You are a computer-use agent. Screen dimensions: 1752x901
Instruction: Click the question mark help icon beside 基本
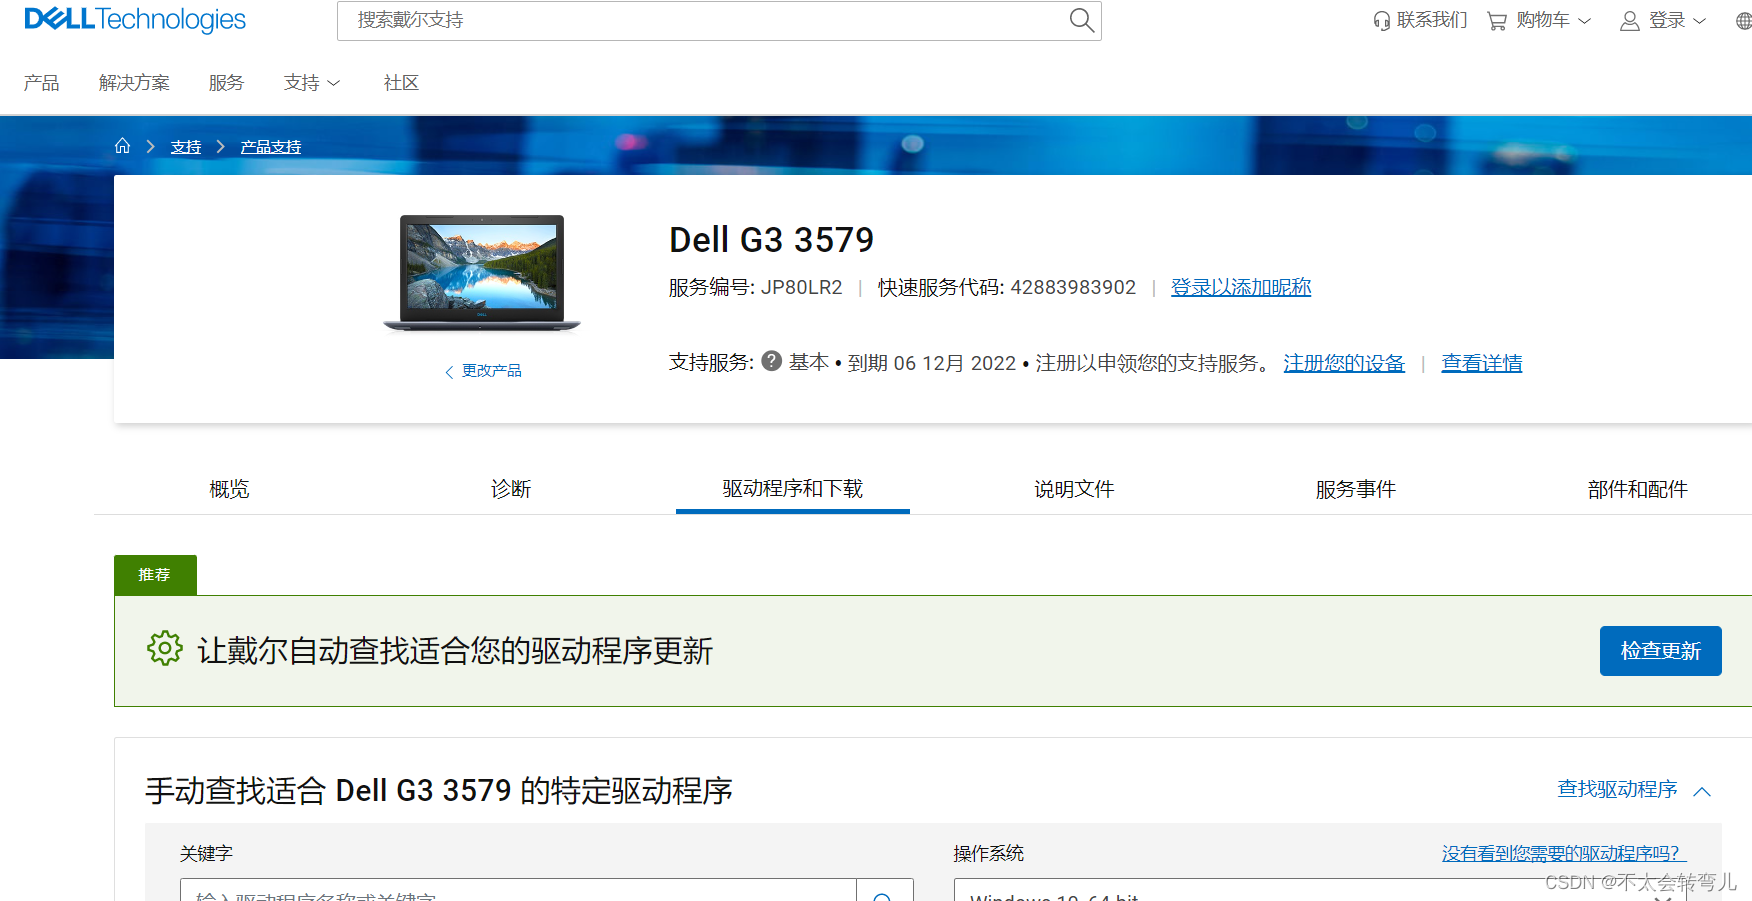pyautogui.click(x=771, y=361)
